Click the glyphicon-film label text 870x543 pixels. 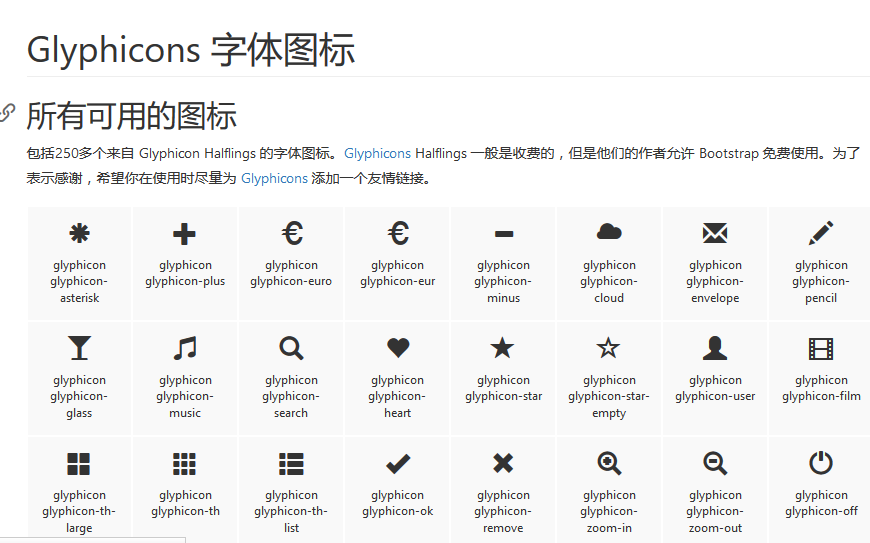pyautogui.click(x=821, y=388)
